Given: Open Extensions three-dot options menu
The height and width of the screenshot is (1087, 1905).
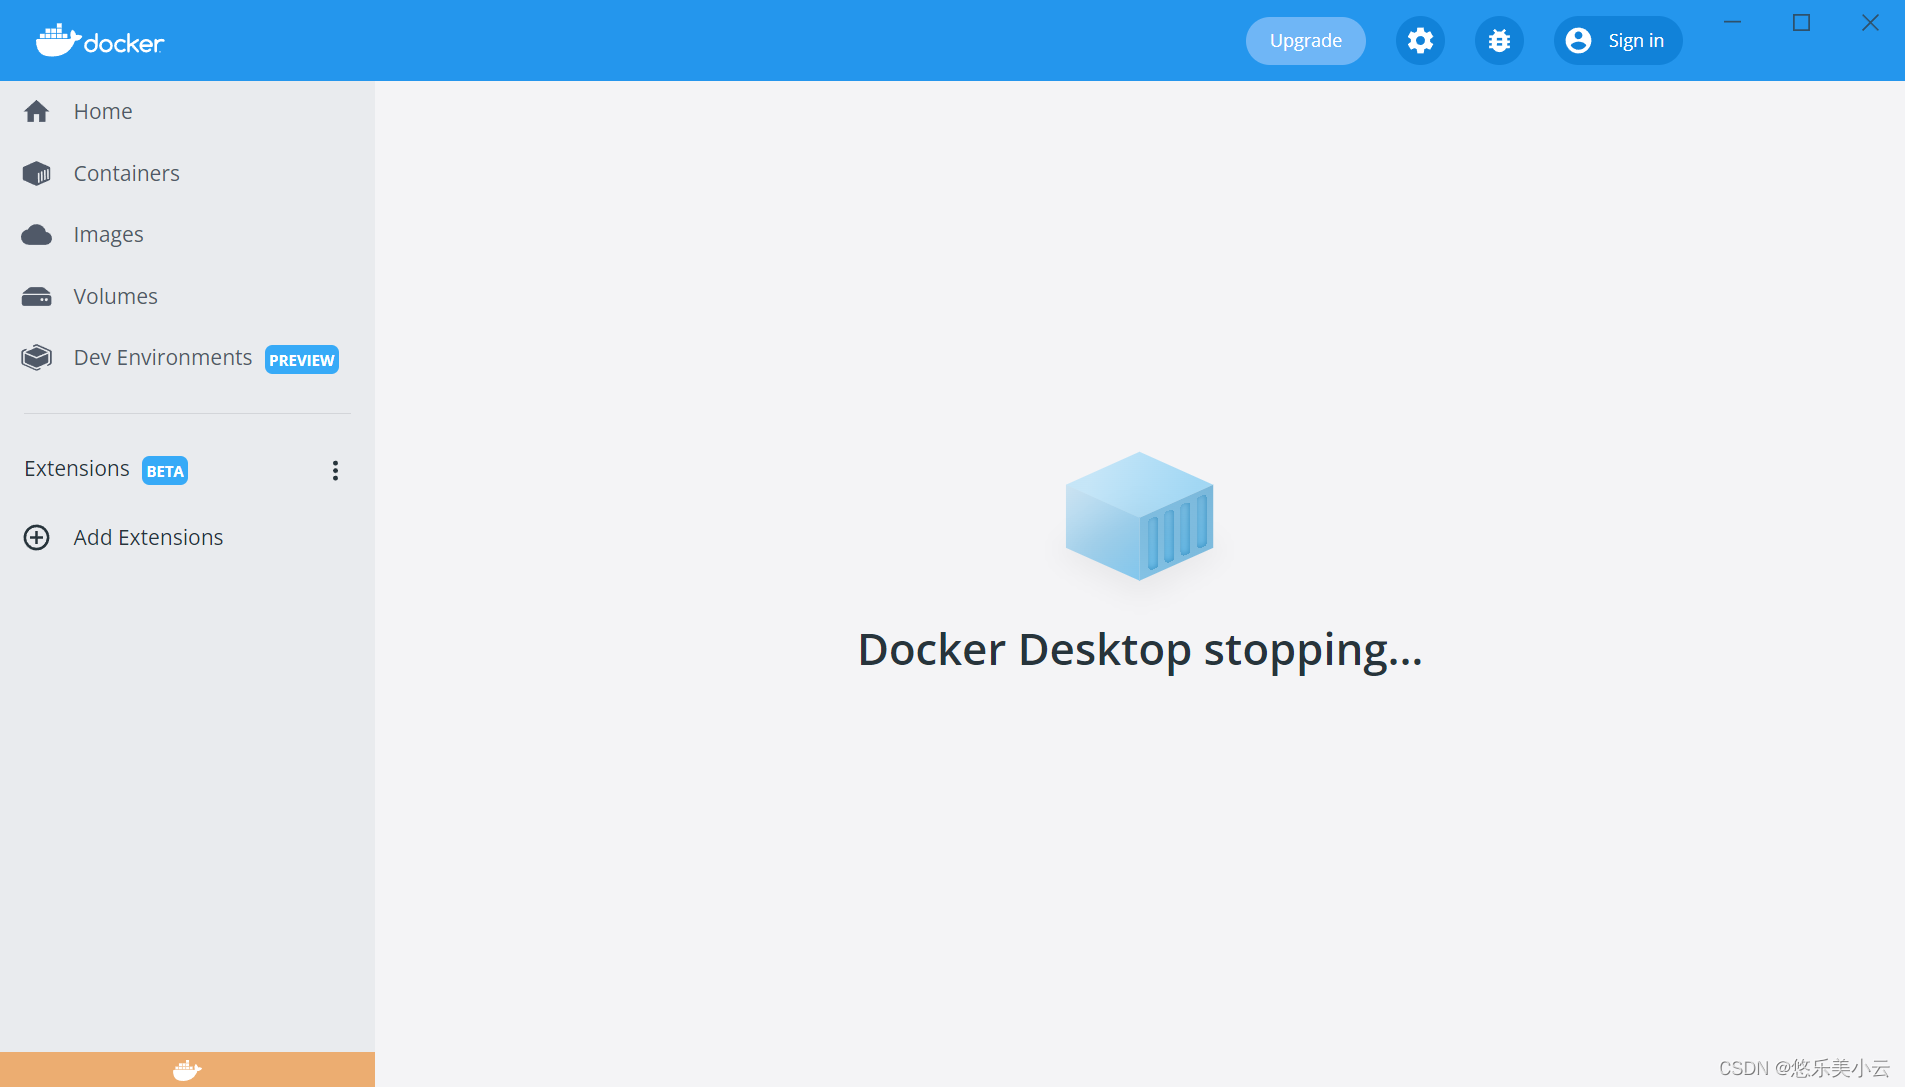Looking at the screenshot, I should pos(335,471).
